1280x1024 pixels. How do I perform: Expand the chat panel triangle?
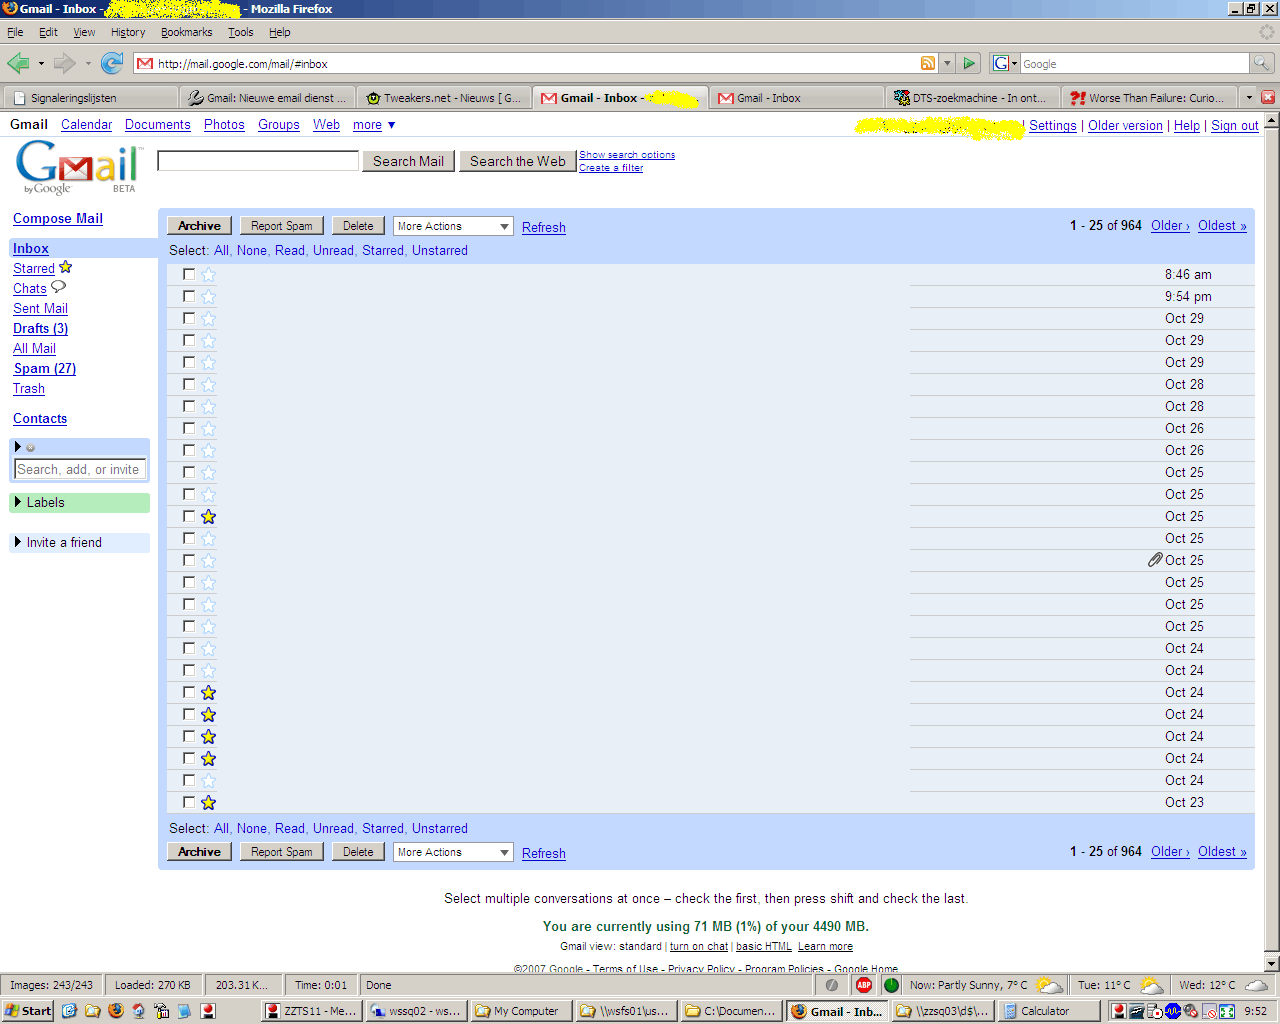click(18, 446)
